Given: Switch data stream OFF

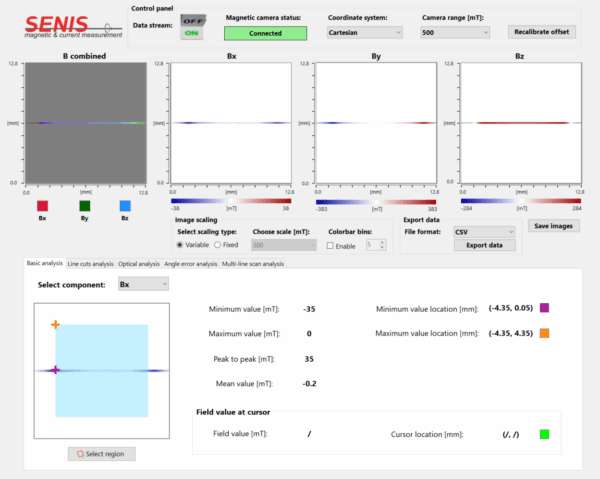Looking at the screenshot, I should [192, 19].
